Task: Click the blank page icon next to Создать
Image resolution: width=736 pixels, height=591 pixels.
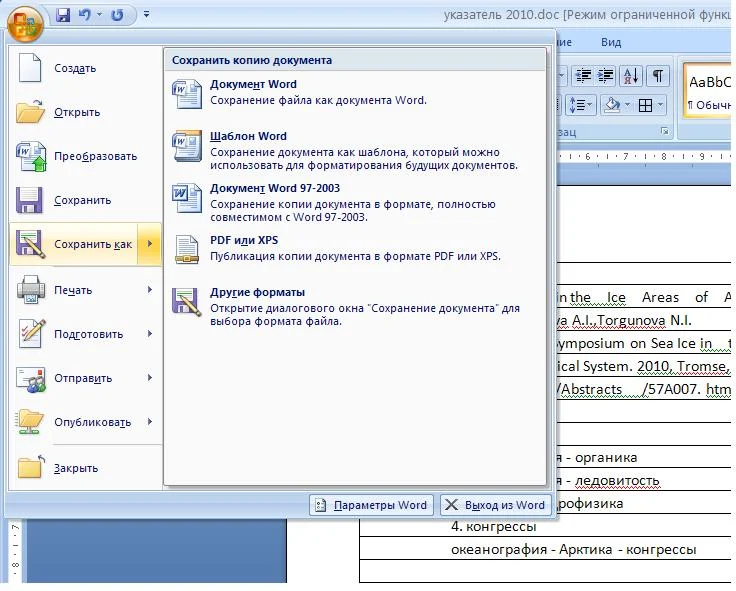Action: (30, 68)
